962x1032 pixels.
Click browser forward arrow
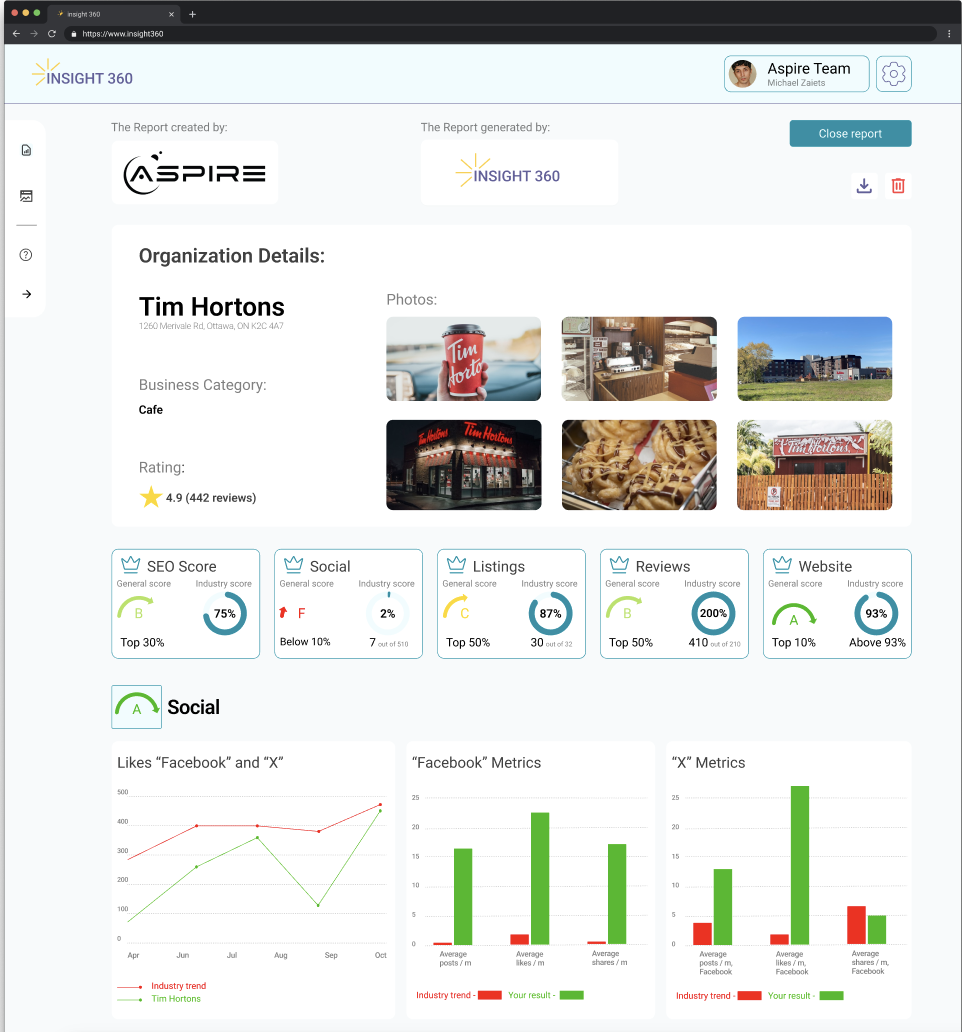point(34,34)
